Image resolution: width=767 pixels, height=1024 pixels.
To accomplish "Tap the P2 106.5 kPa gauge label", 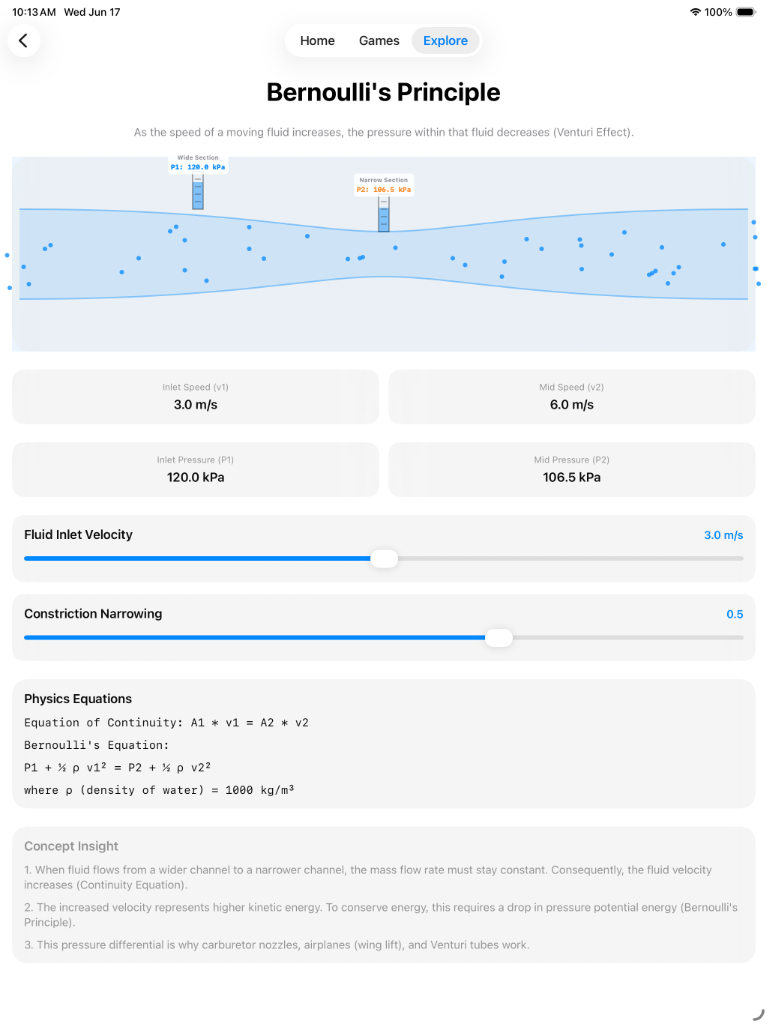I will (x=384, y=189).
